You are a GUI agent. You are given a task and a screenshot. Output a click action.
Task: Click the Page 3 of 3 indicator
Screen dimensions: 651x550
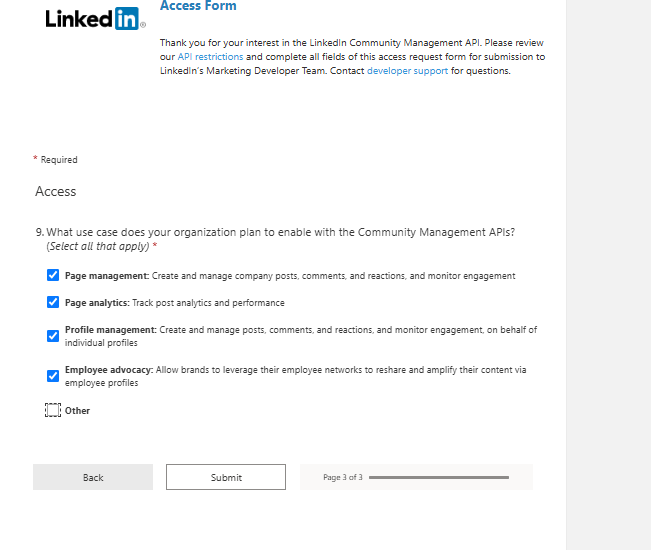click(x=343, y=477)
